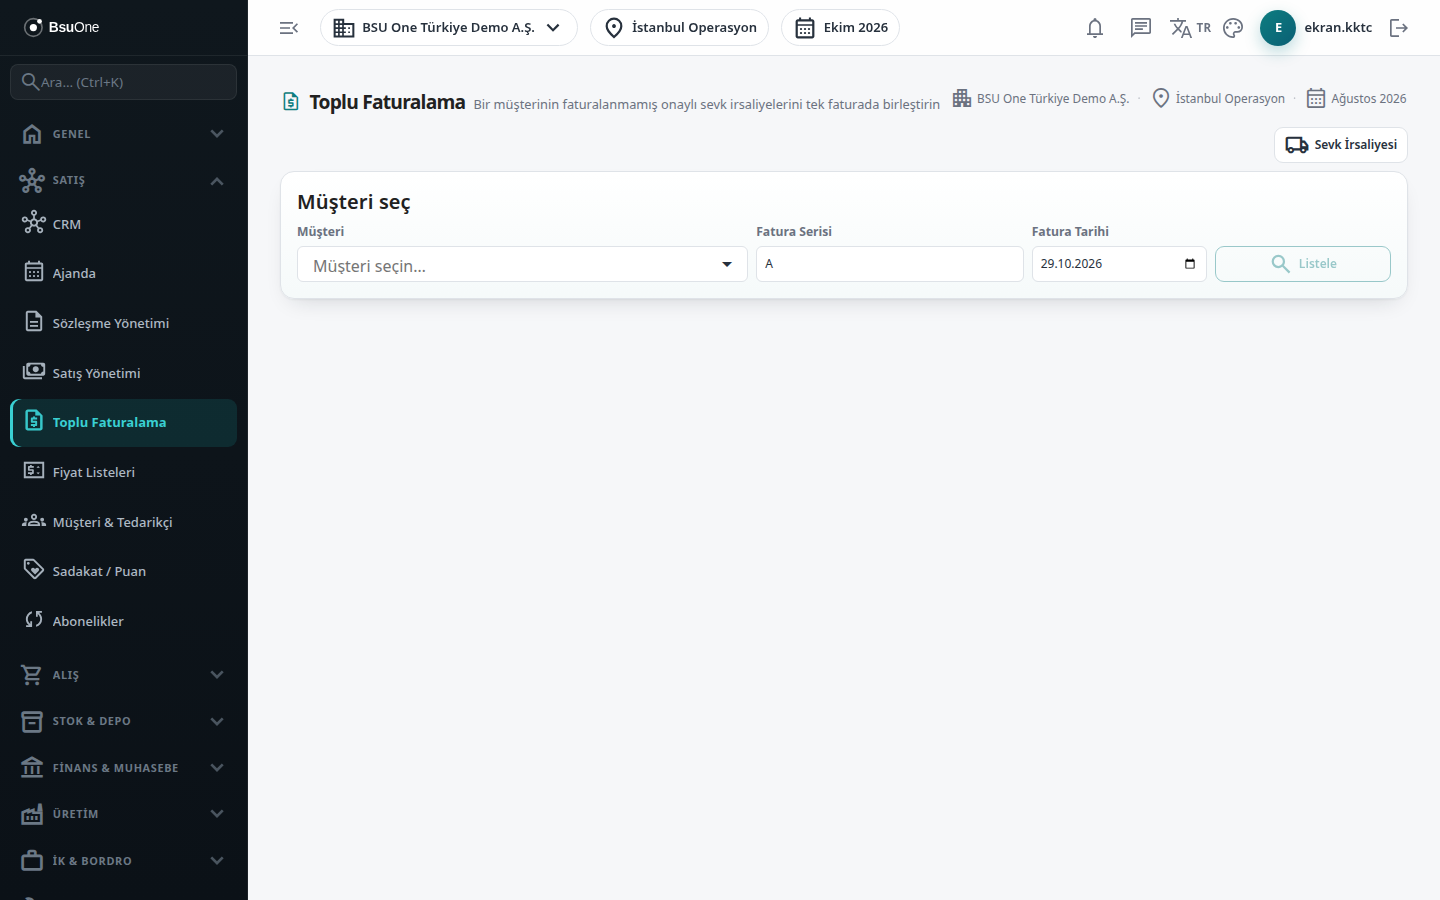The width and height of the screenshot is (1440, 900).
Task: Open Müşteri & Tedarikçi in the sidebar
Action: tap(124, 522)
